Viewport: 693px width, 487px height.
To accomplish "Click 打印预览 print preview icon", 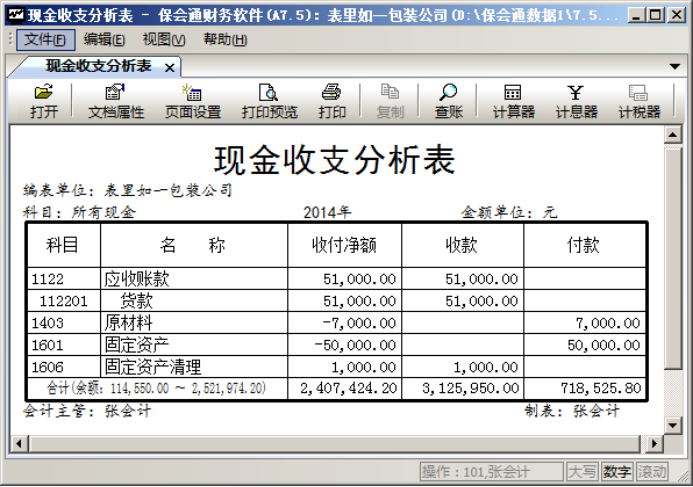I will [269, 101].
